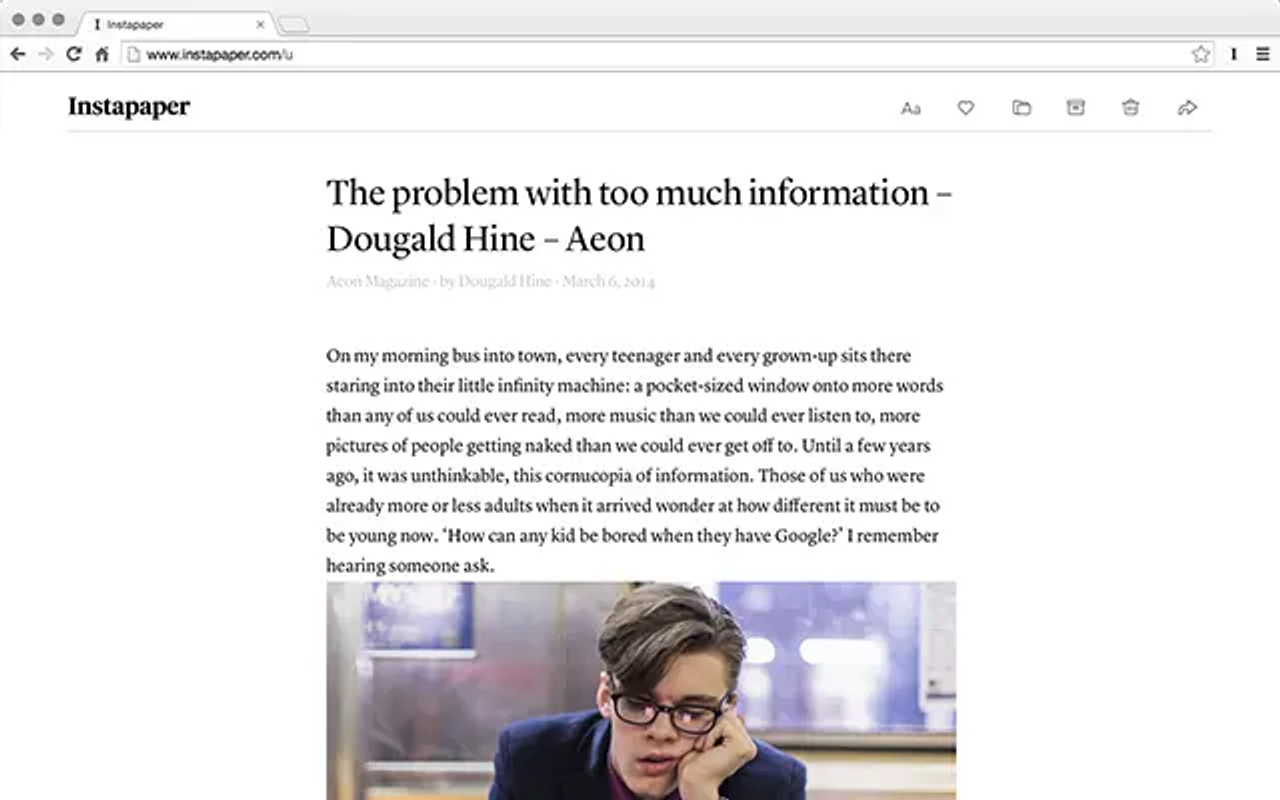Open a new browser tab
Viewport: 1280px width, 800px height.
(294, 25)
